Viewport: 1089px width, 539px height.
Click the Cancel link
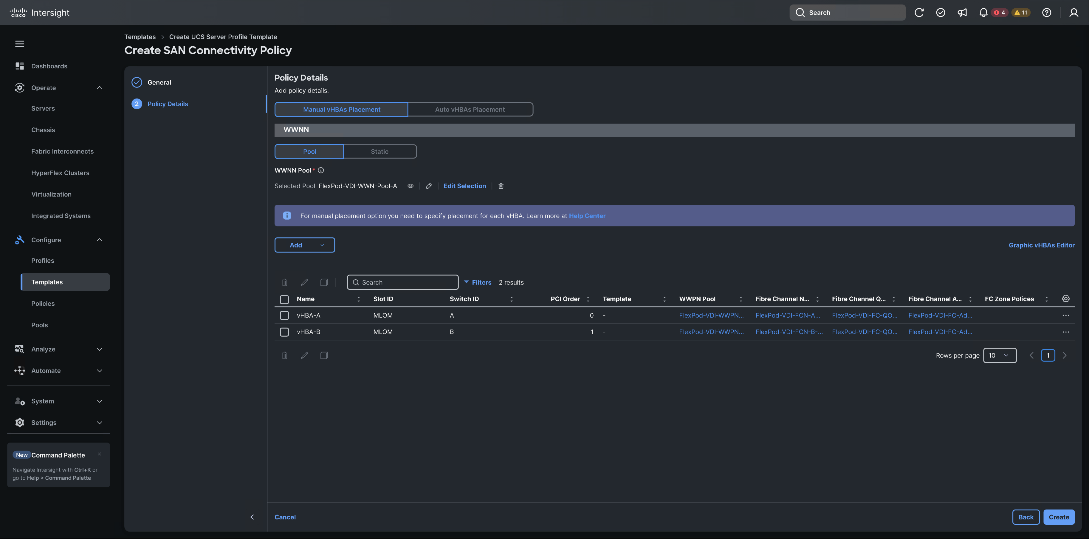285,517
